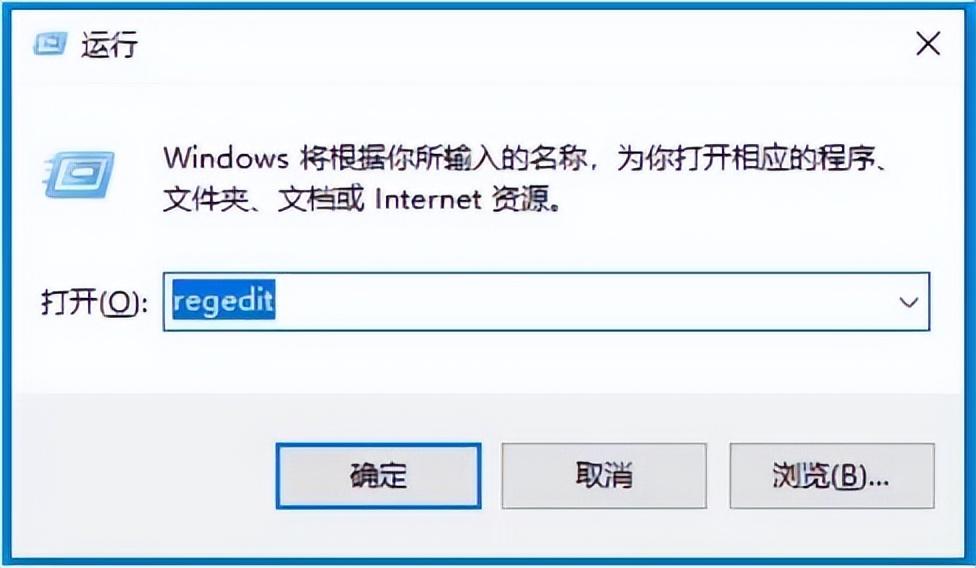The height and width of the screenshot is (568, 976).
Task: Click the 将根据你所输入的名称 text
Action: point(443,159)
